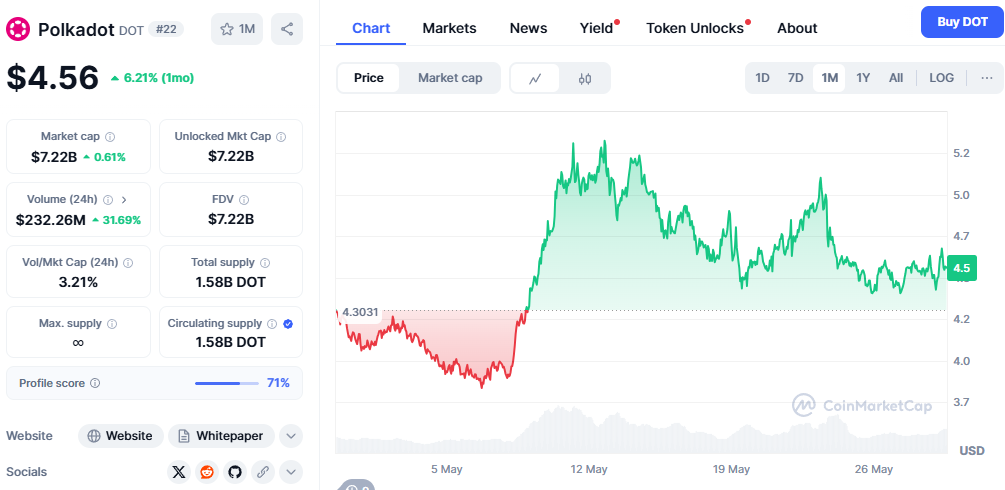Show info tooltip for Vol/Mkt Cap (24h)
This screenshot has width=1005, height=490.
pos(128,262)
